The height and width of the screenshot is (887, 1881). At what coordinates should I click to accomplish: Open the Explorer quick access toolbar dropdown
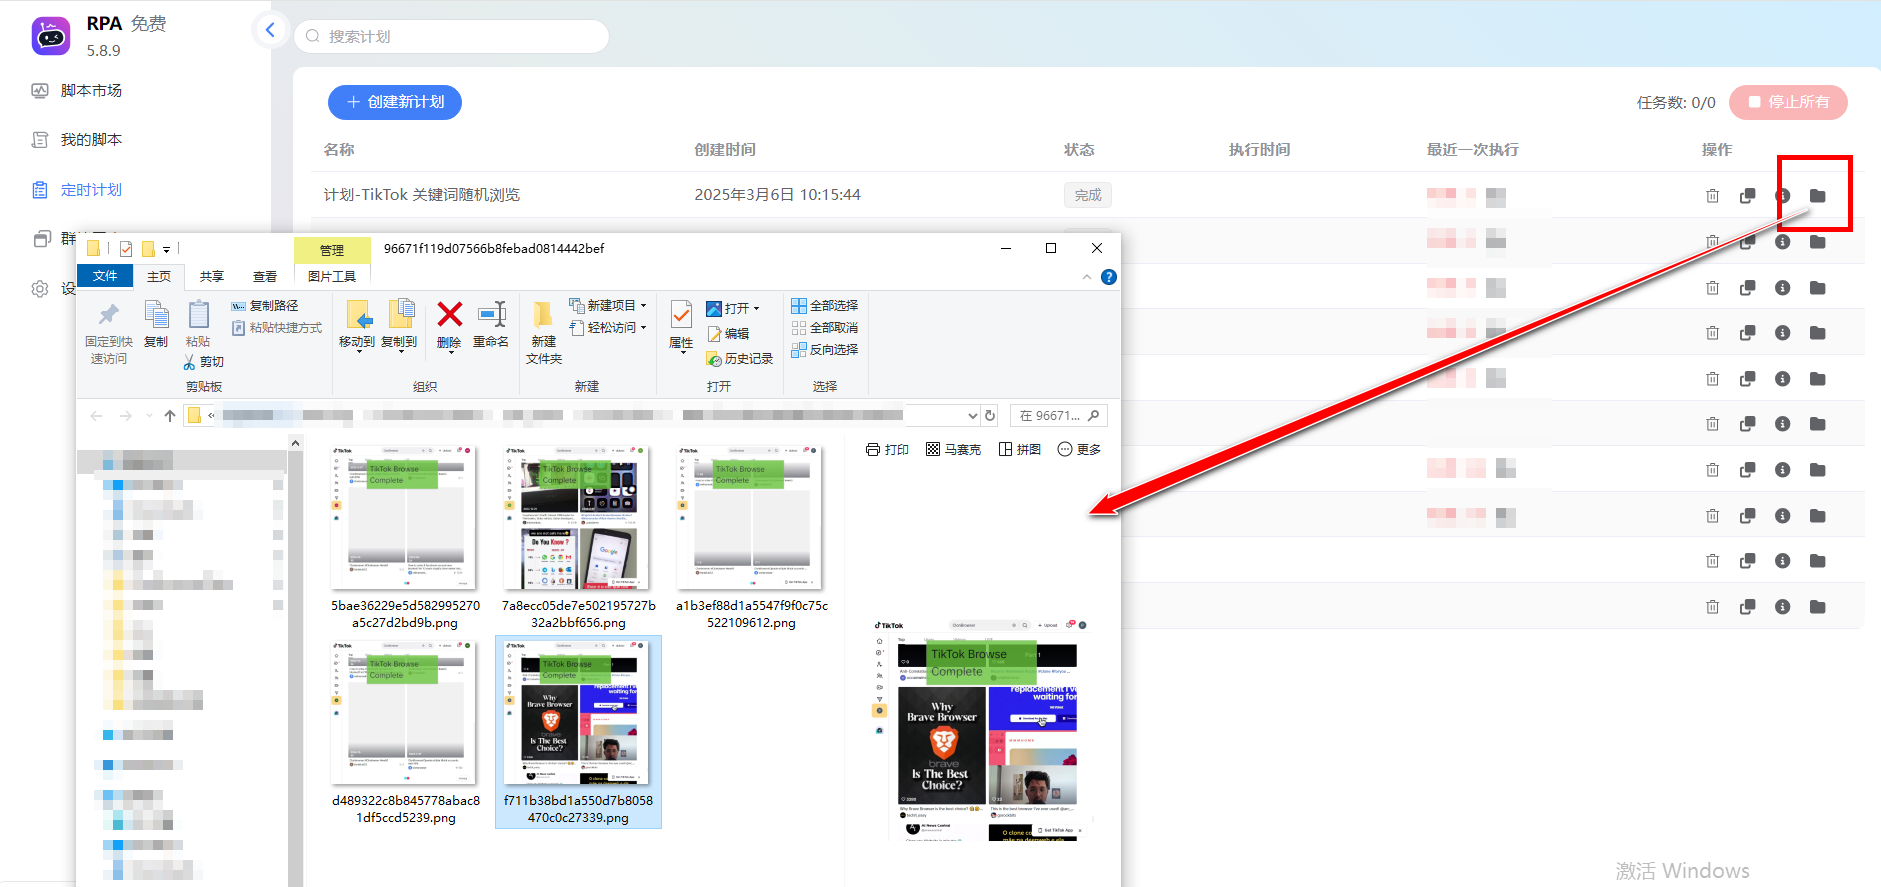(166, 249)
